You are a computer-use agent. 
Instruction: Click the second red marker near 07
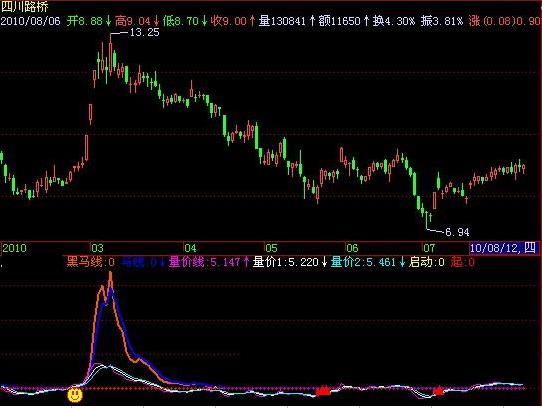click(x=438, y=391)
